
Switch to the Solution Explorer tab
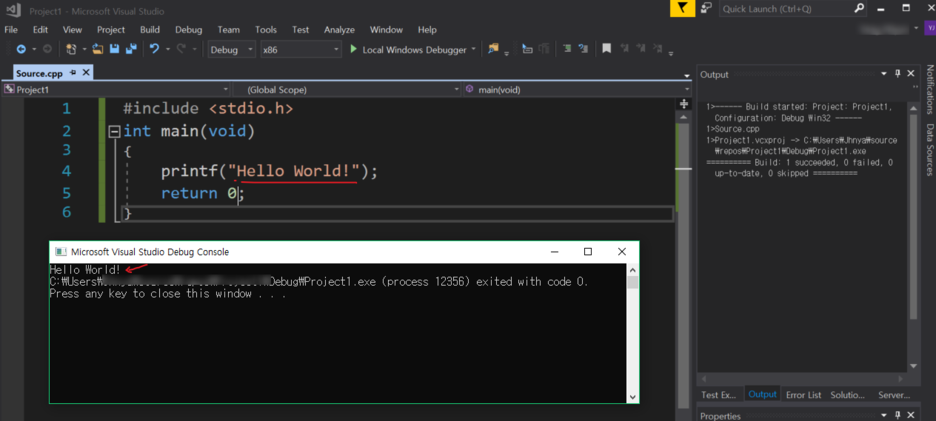[x=848, y=395]
